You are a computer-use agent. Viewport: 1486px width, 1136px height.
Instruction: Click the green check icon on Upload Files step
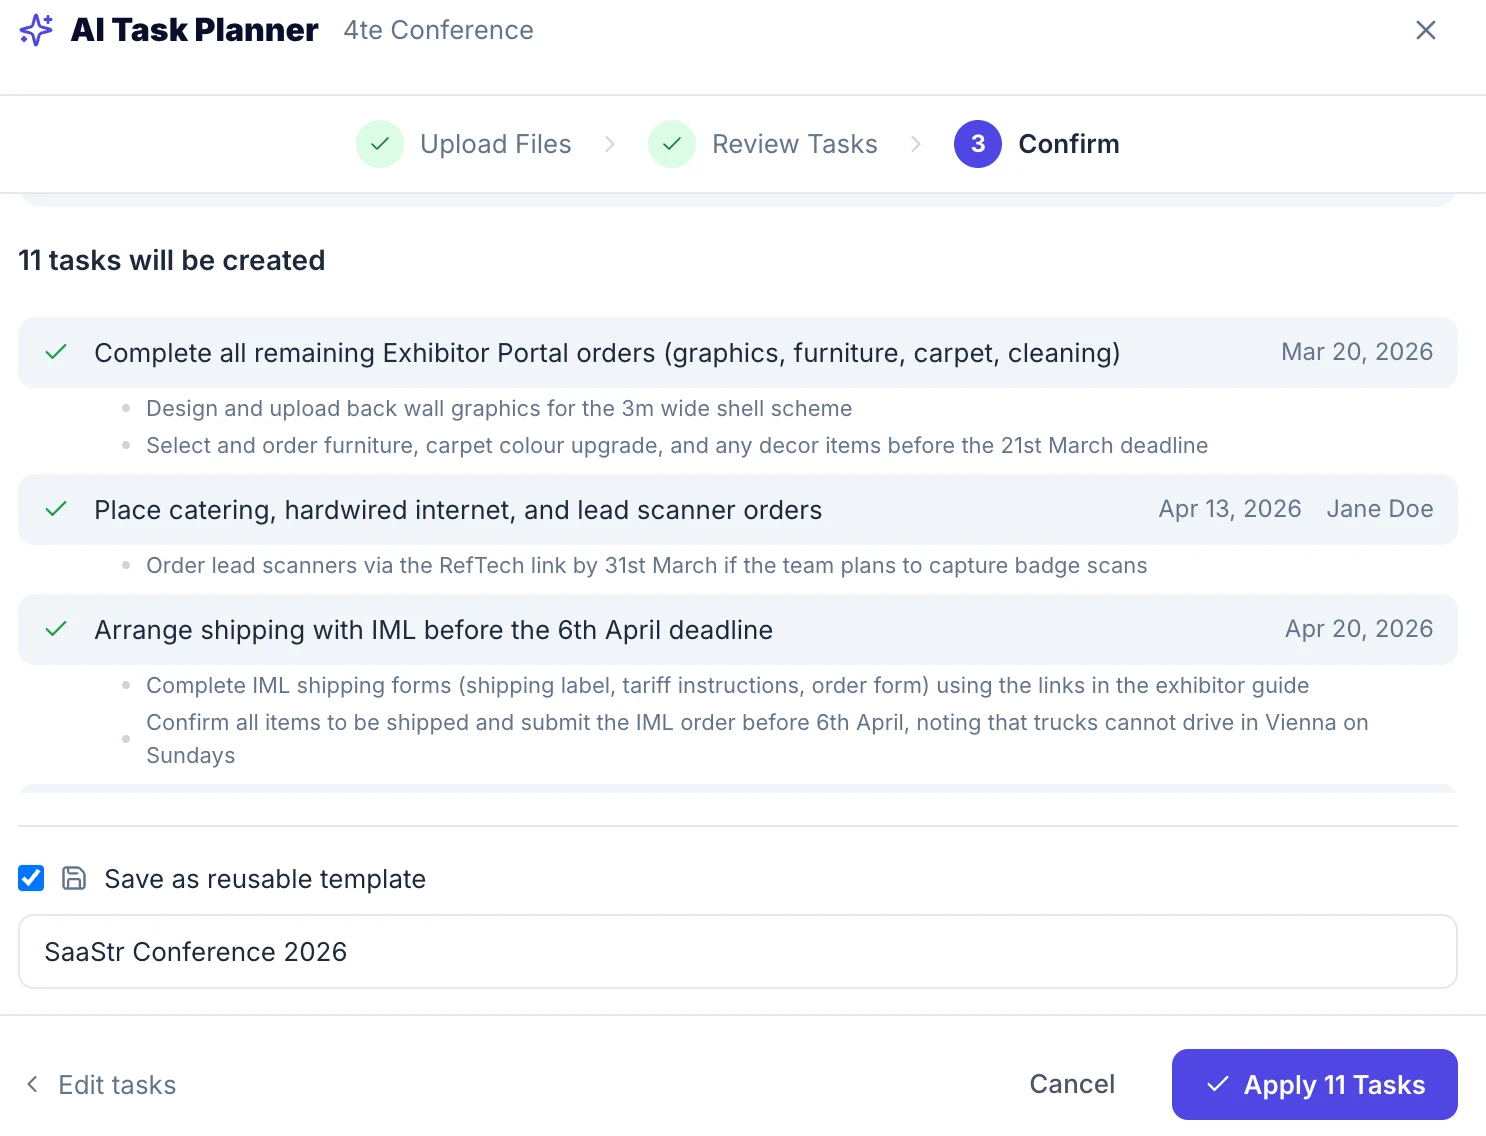click(x=380, y=144)
